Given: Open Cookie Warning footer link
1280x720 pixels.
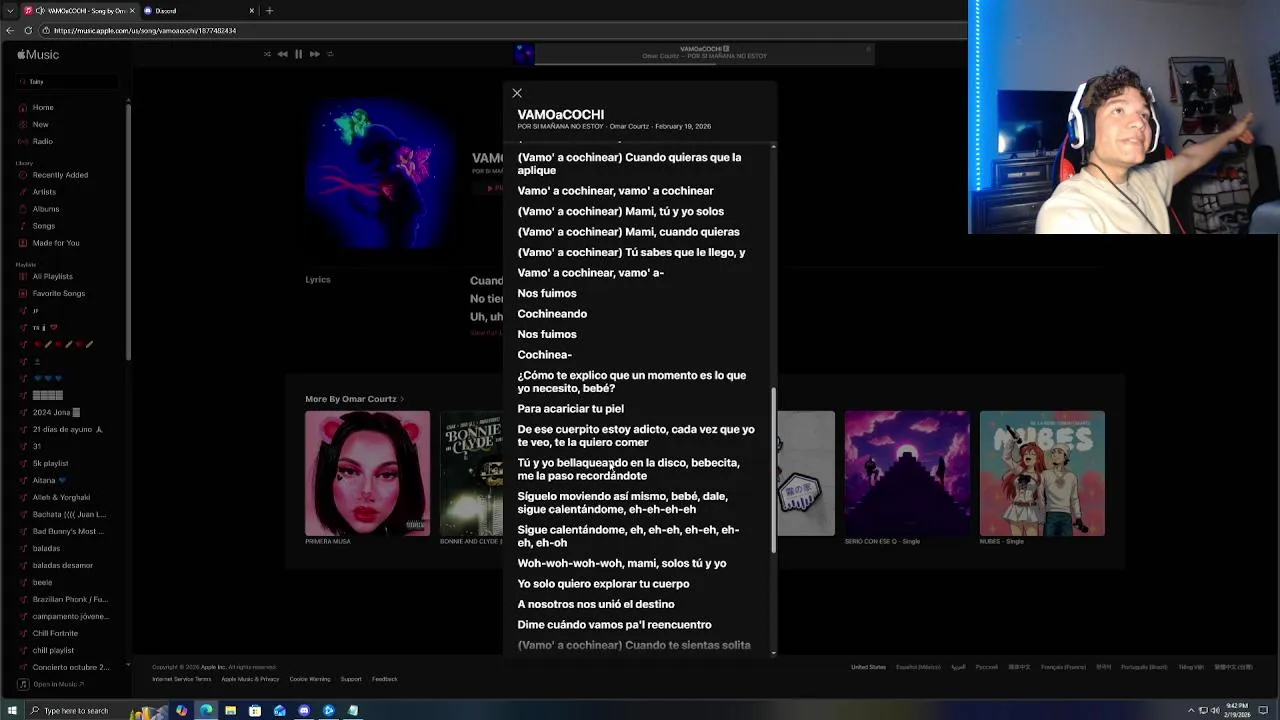Looking at the screenshot, I should coord(310,679).
